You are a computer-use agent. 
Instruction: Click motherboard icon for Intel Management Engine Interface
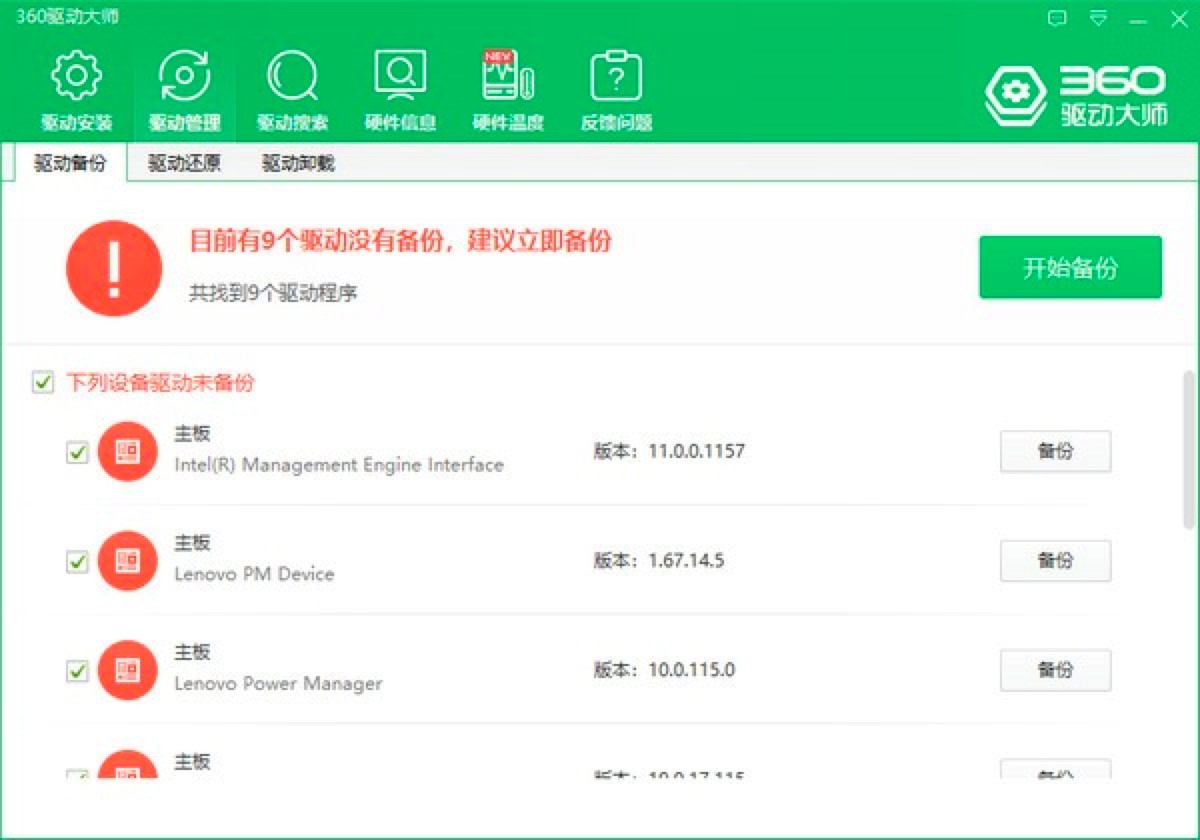point(128,452)
